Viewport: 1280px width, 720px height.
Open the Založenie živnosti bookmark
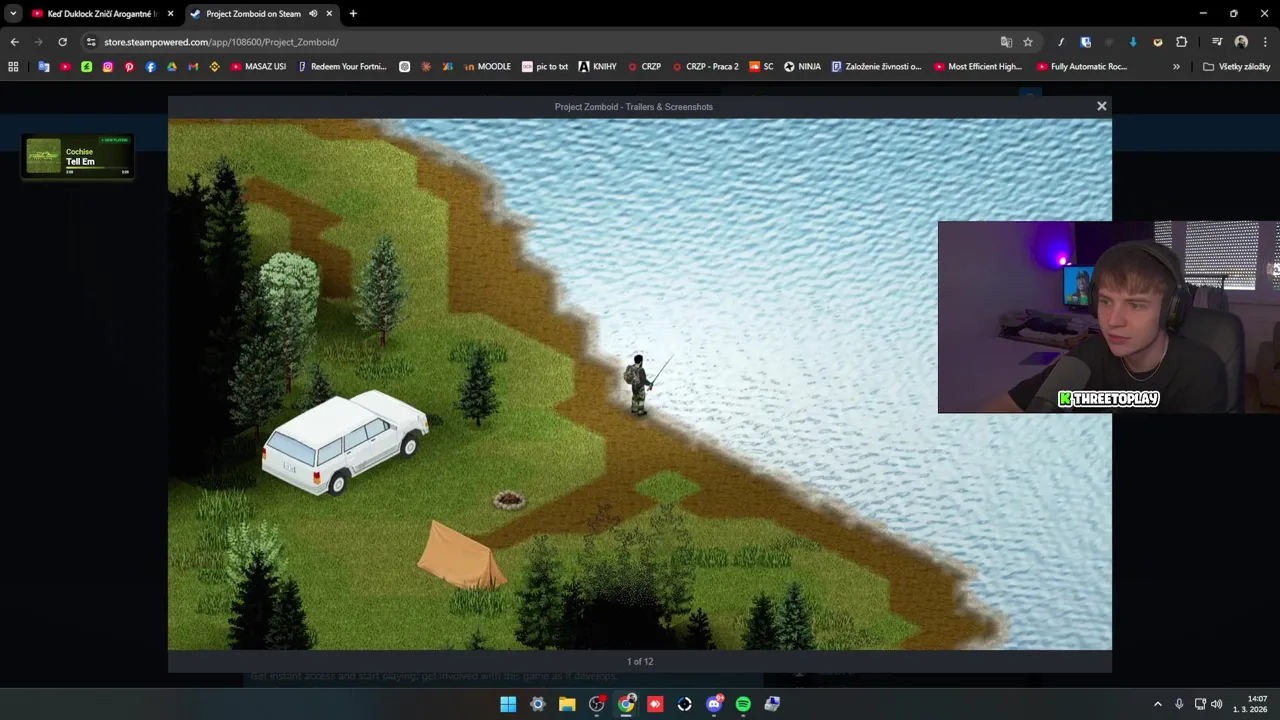[x=877, y=67]
